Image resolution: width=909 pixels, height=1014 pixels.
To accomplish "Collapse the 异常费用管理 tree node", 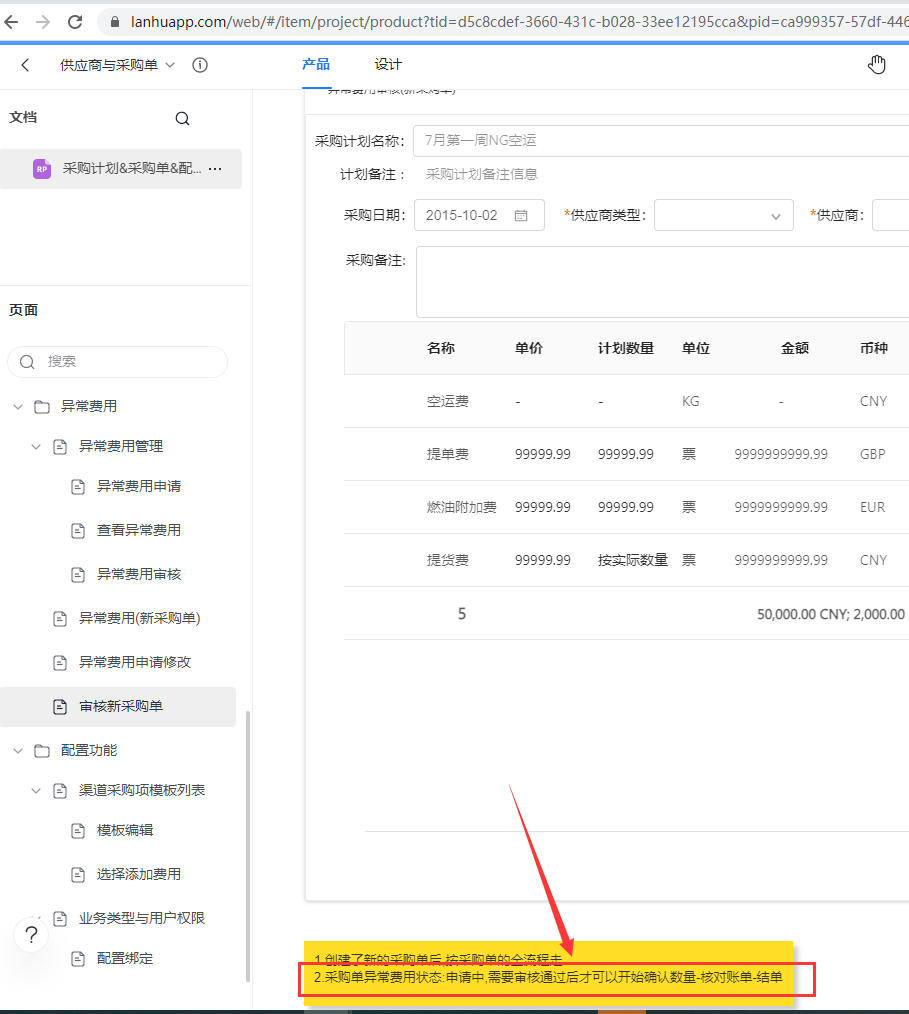I will [x=36, y=447].
